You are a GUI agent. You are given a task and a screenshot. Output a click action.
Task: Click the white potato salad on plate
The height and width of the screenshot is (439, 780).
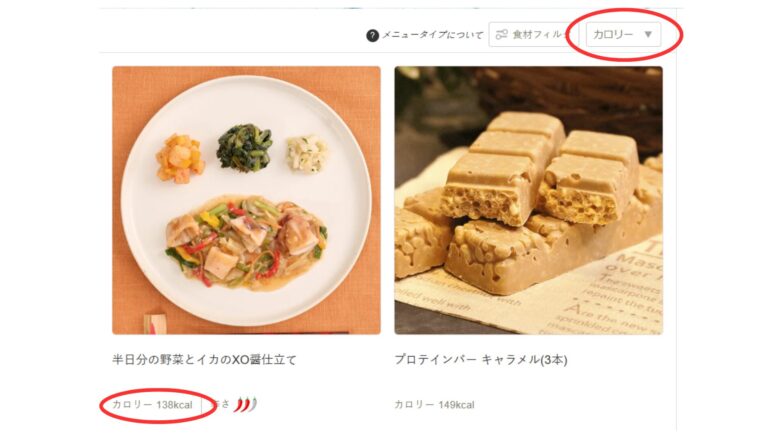pyautogui.click(x=307, y=154)
